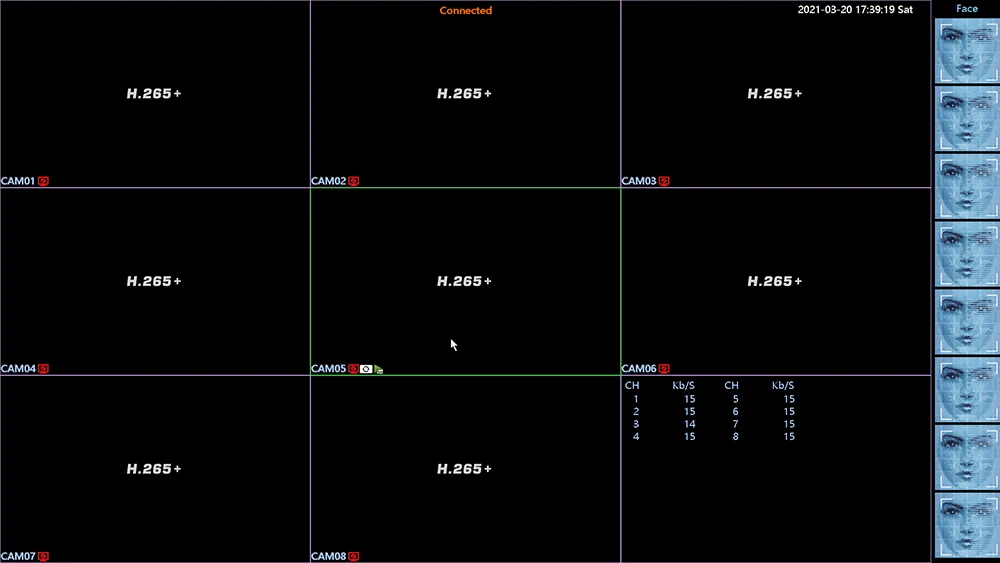
Task: Click the bitrate value for channel 1
Action: tap(689, 399)
